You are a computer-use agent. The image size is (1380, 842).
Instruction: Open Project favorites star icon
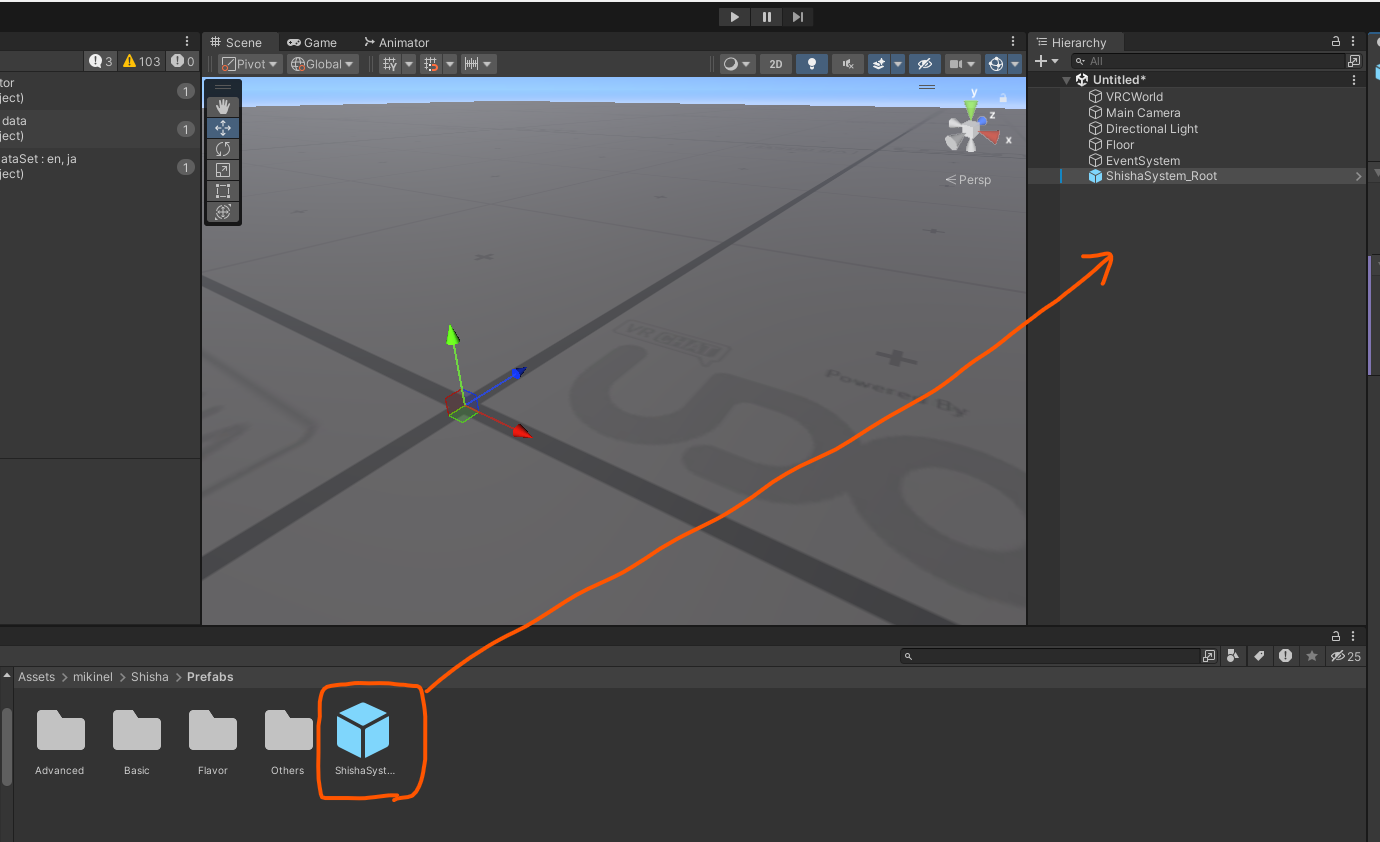click(x=1312, y=656)
